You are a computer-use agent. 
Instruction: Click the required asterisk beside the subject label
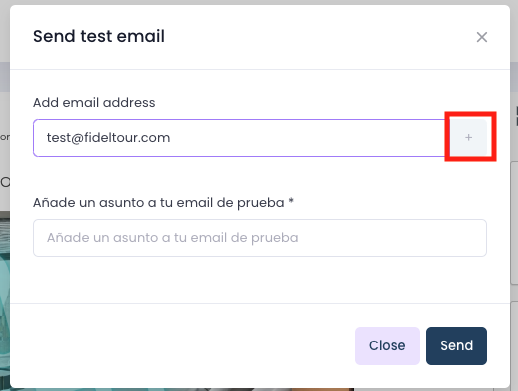tap(291, 201)
